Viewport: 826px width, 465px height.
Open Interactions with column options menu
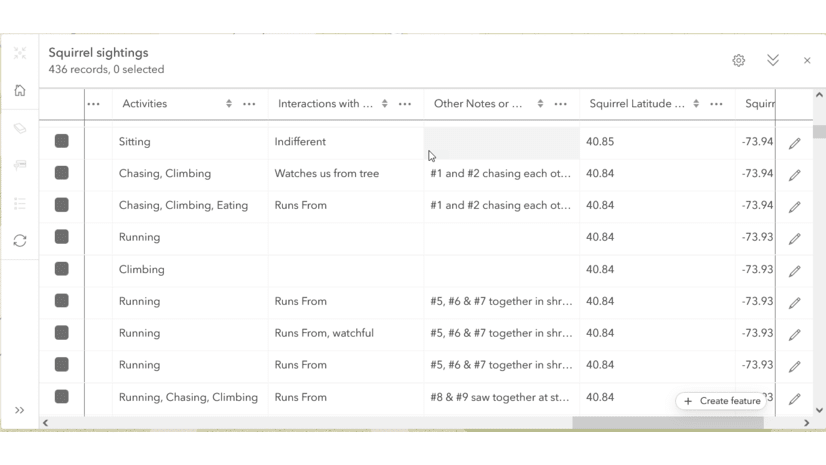(405, 104)
